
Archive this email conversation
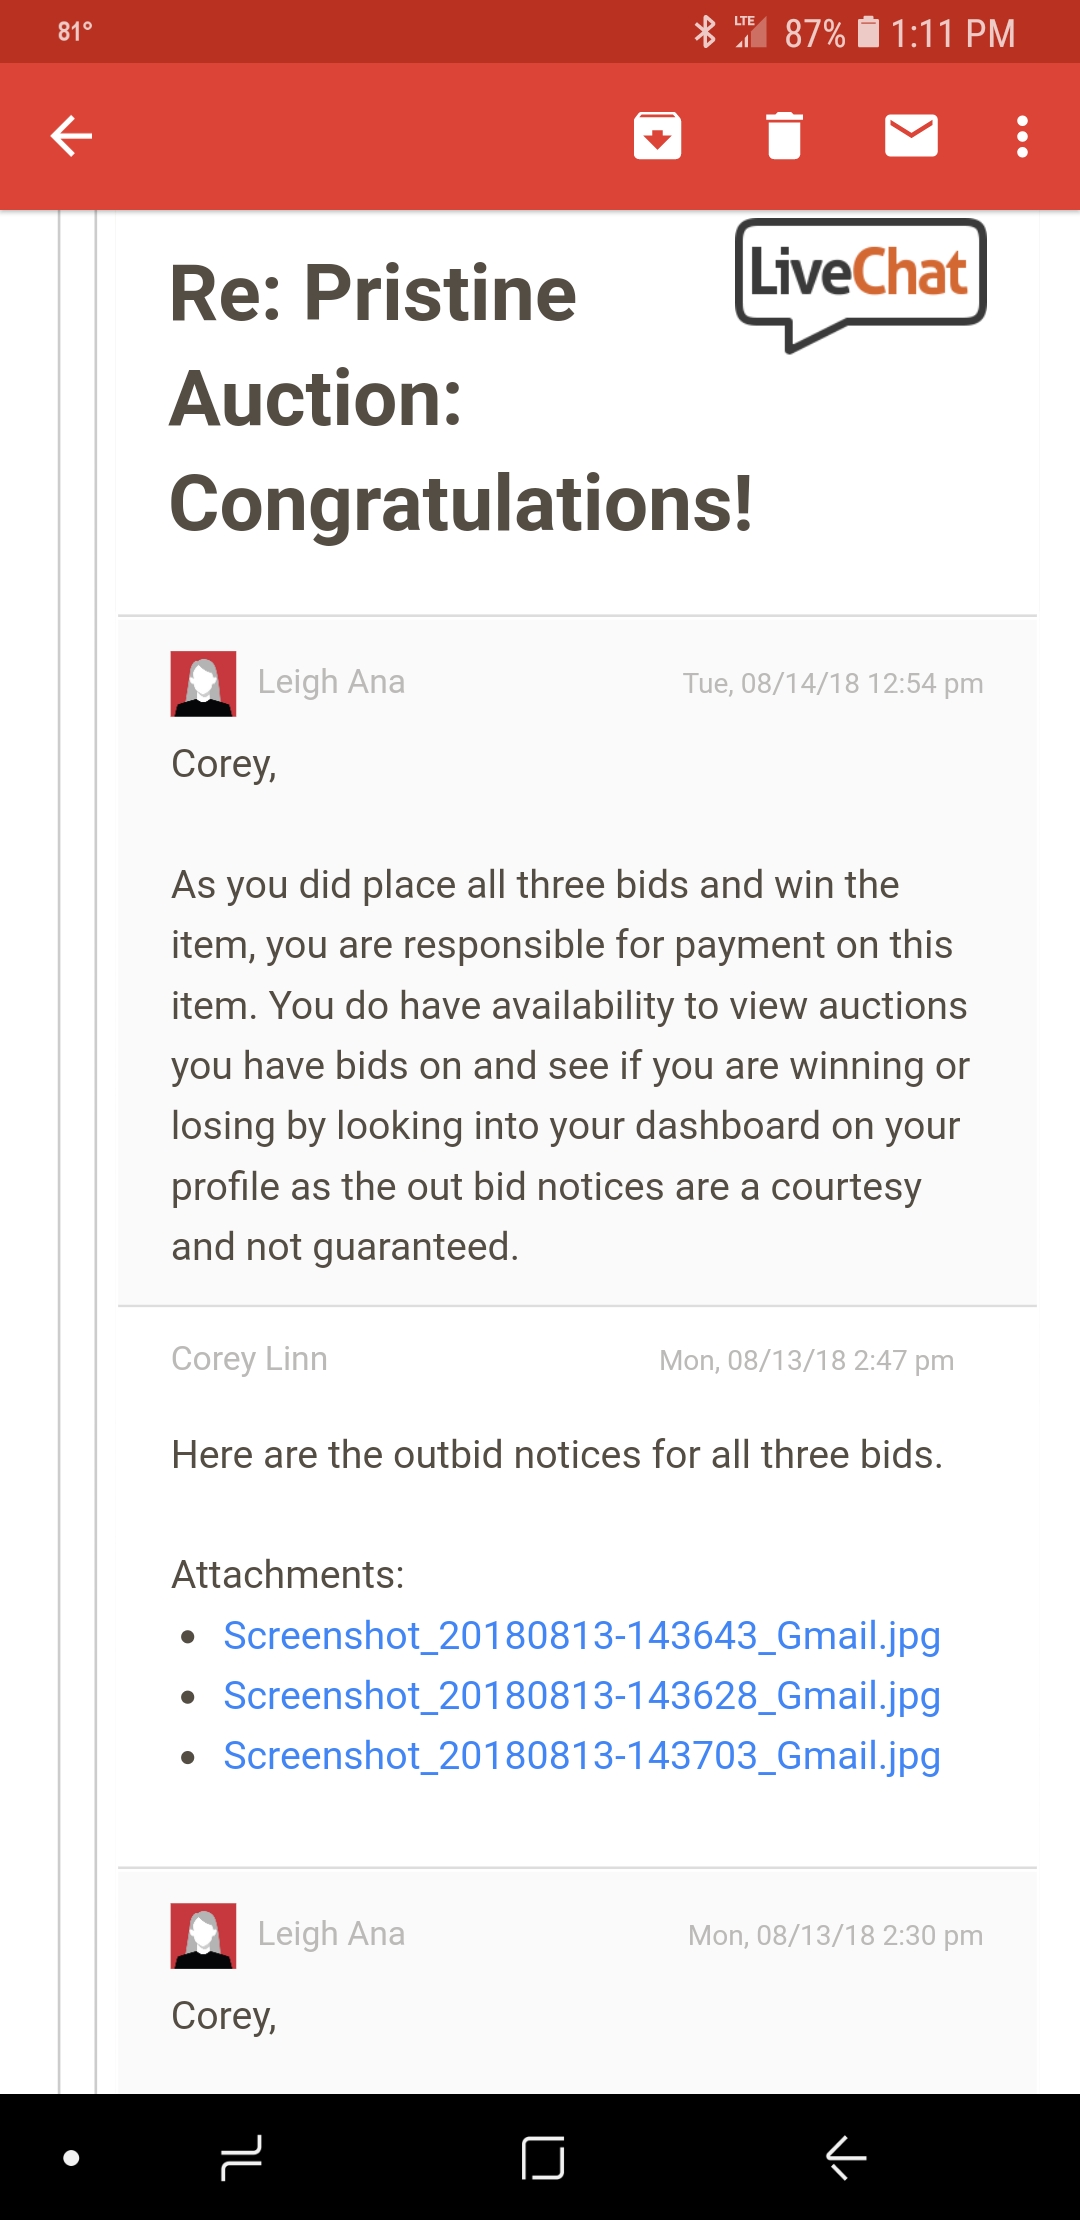[x=657, y=136]
